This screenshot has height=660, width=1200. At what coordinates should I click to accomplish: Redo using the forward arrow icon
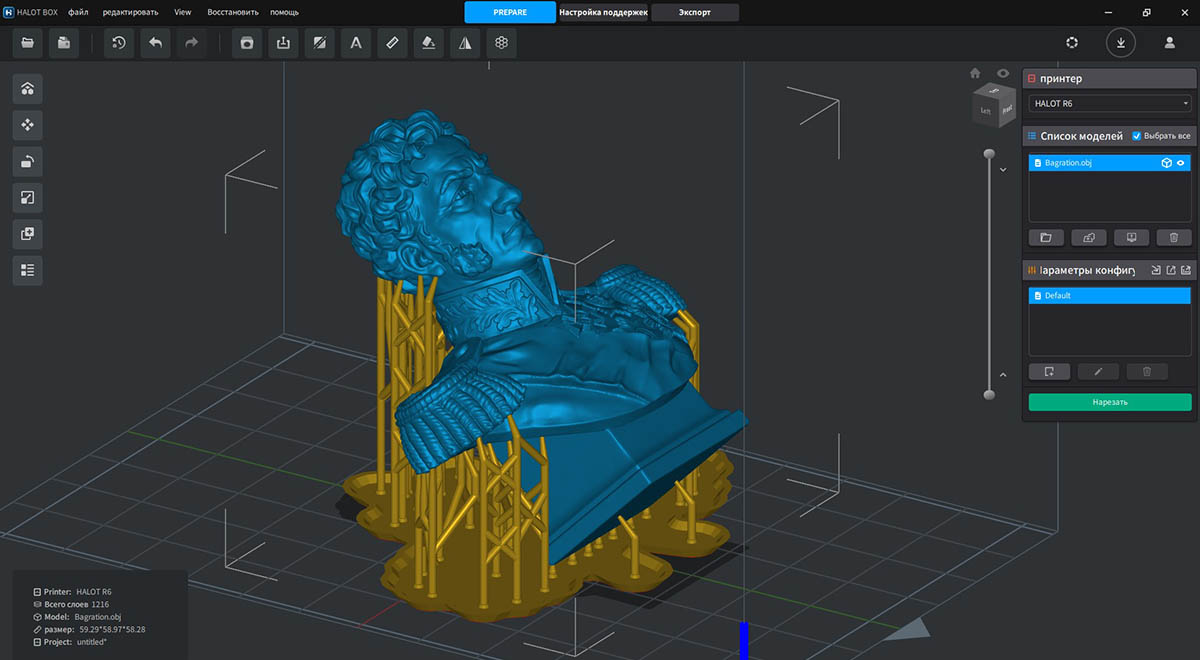pyautogui.click(x=192, y=43)
